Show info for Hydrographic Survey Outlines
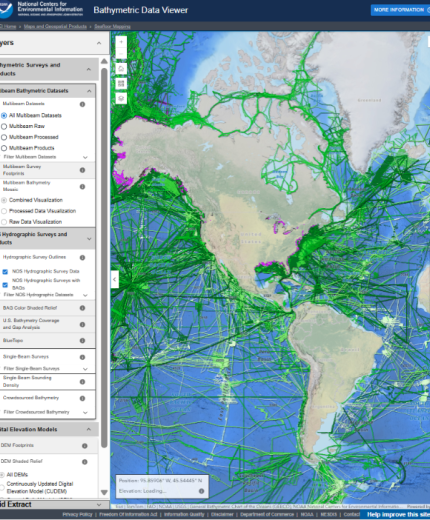 pyautogui.click(x=82, y=258)
